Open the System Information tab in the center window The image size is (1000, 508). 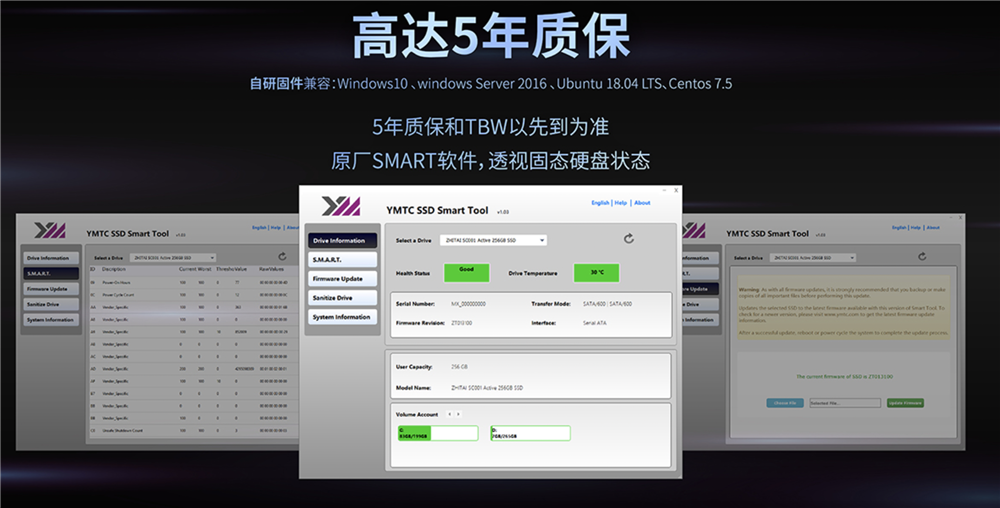pyautogui.click(x=342, y=317)
